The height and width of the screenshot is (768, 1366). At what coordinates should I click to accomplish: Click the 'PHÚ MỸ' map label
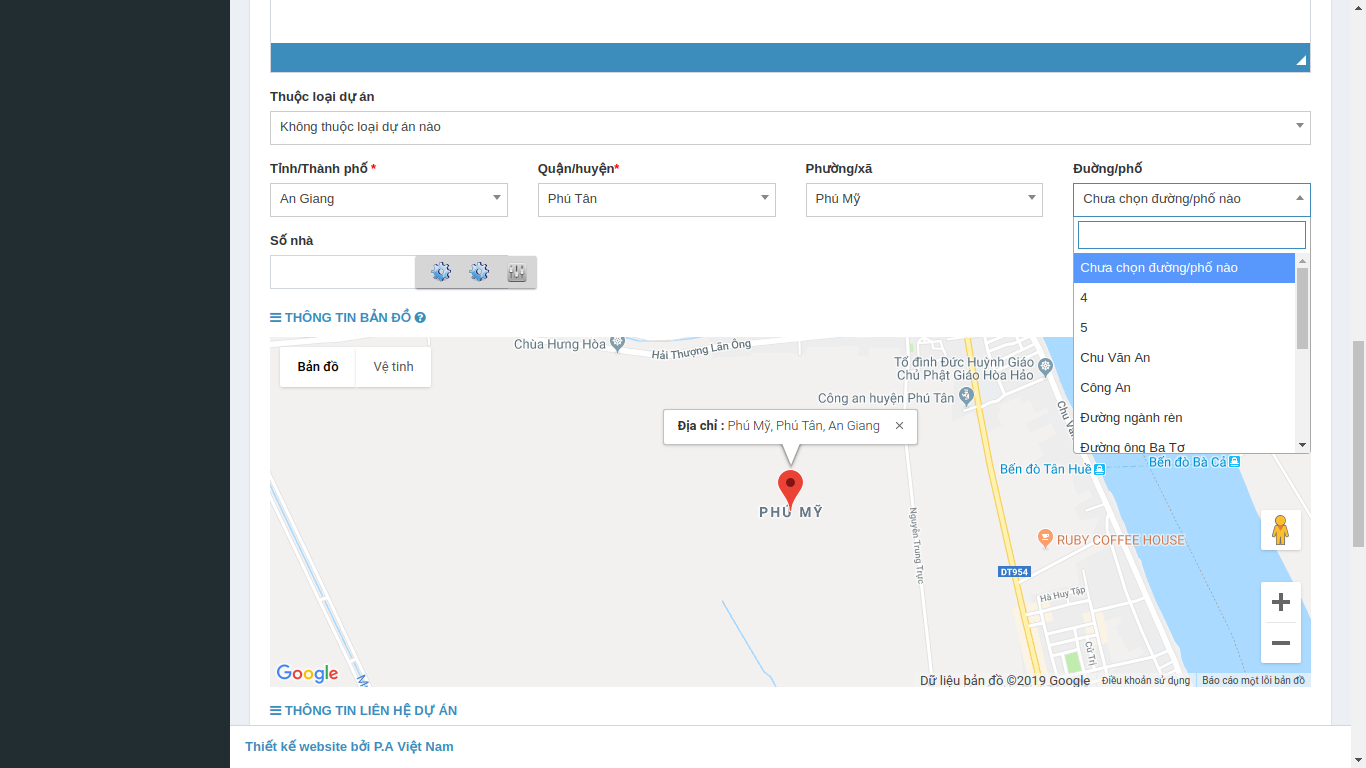coord(791,512)
